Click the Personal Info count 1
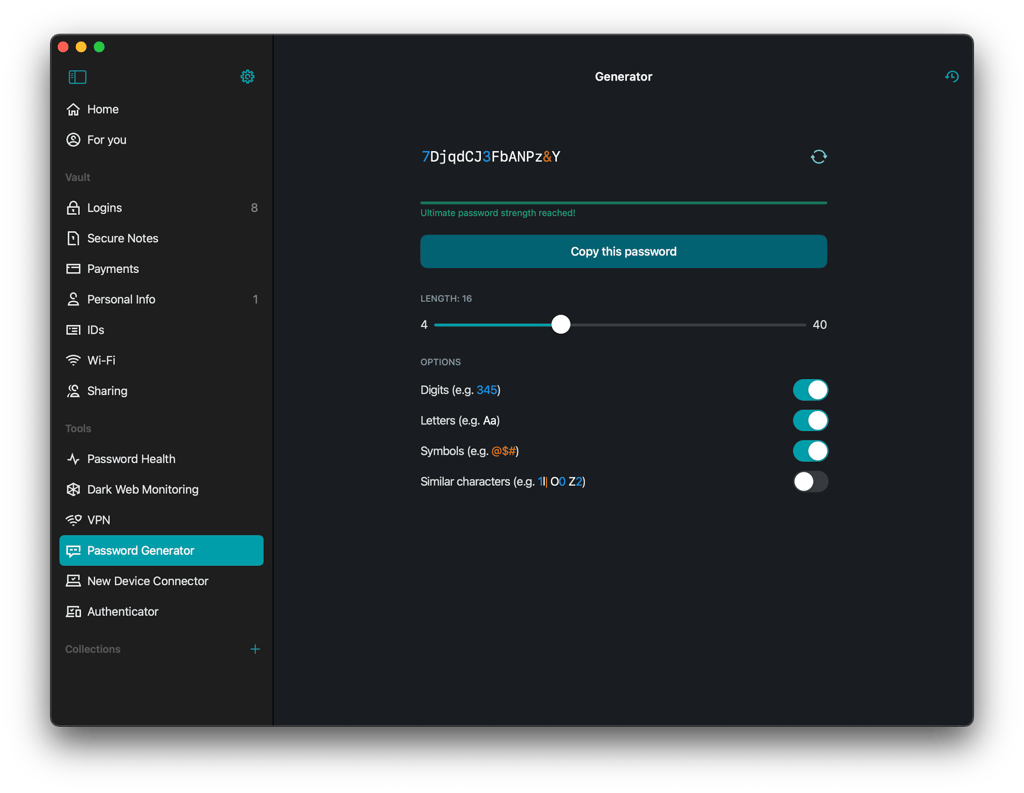1024x793 pixels. pos(255,299)
